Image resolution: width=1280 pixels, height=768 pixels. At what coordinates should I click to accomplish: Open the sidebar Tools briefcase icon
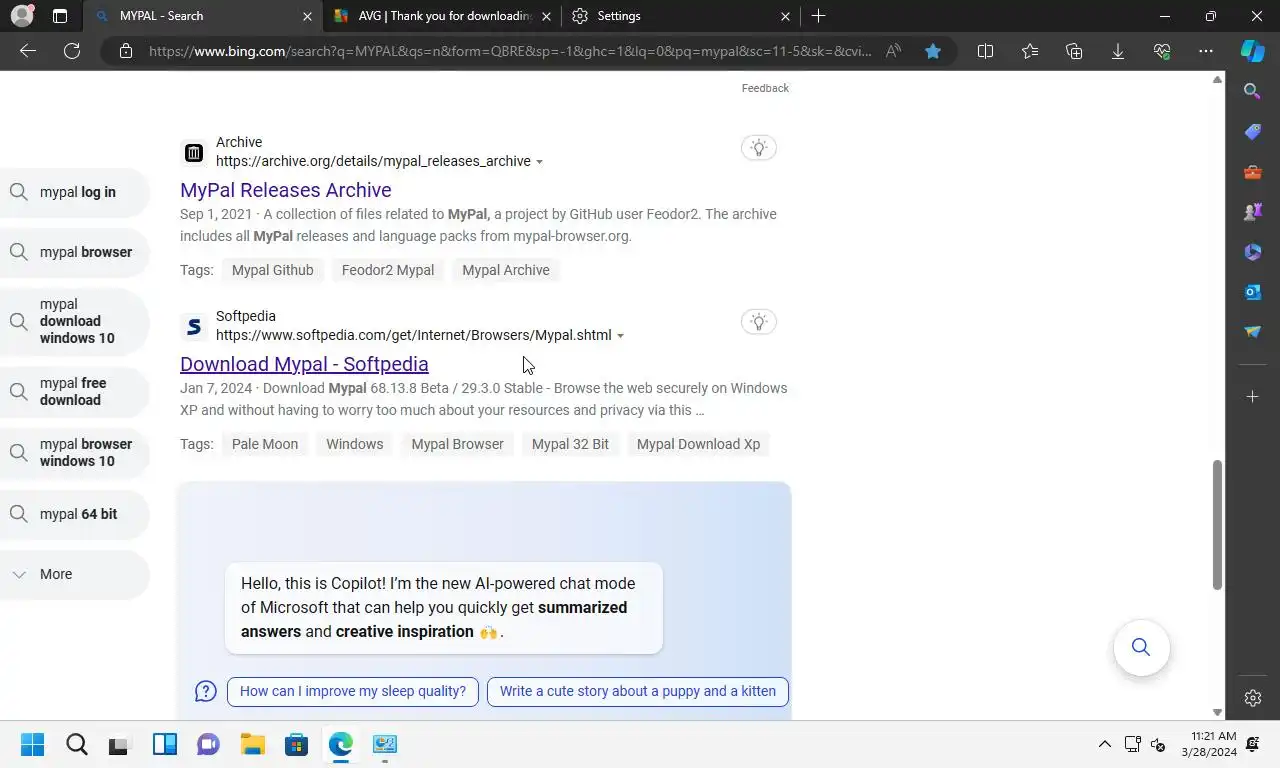1253,172
